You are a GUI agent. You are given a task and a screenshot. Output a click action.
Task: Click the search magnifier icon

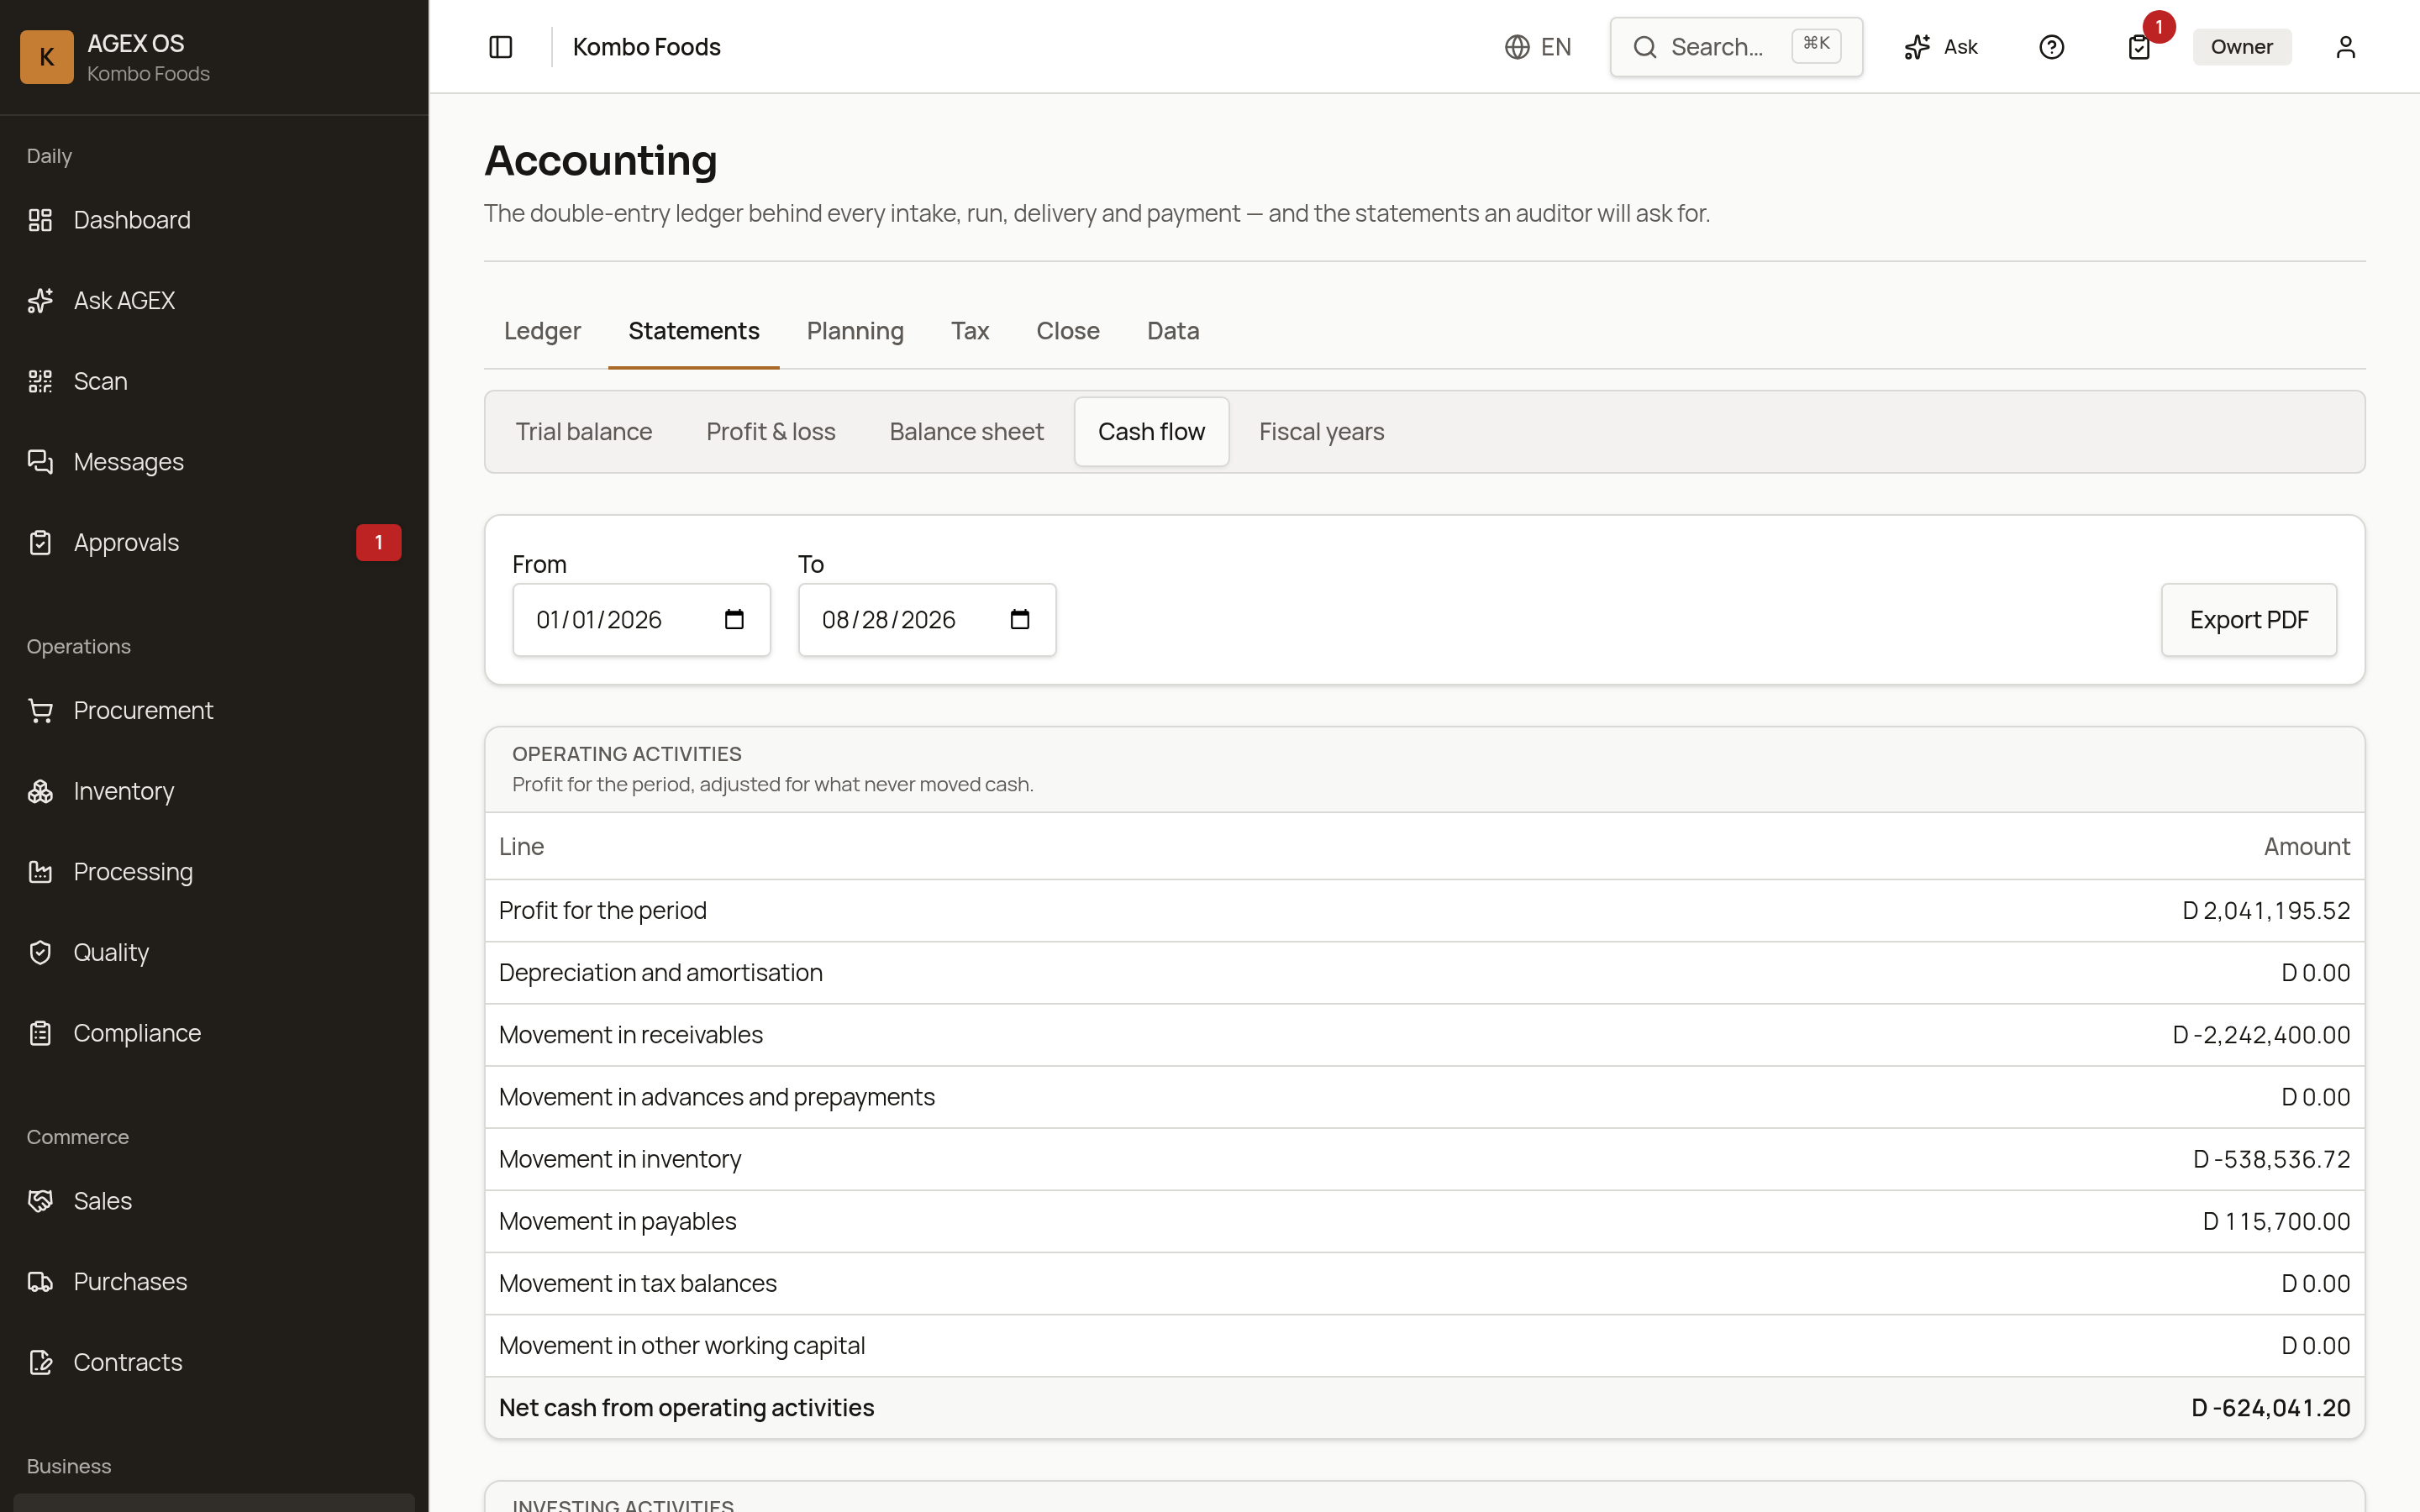pyautogui.click(x=1645, y=47)
